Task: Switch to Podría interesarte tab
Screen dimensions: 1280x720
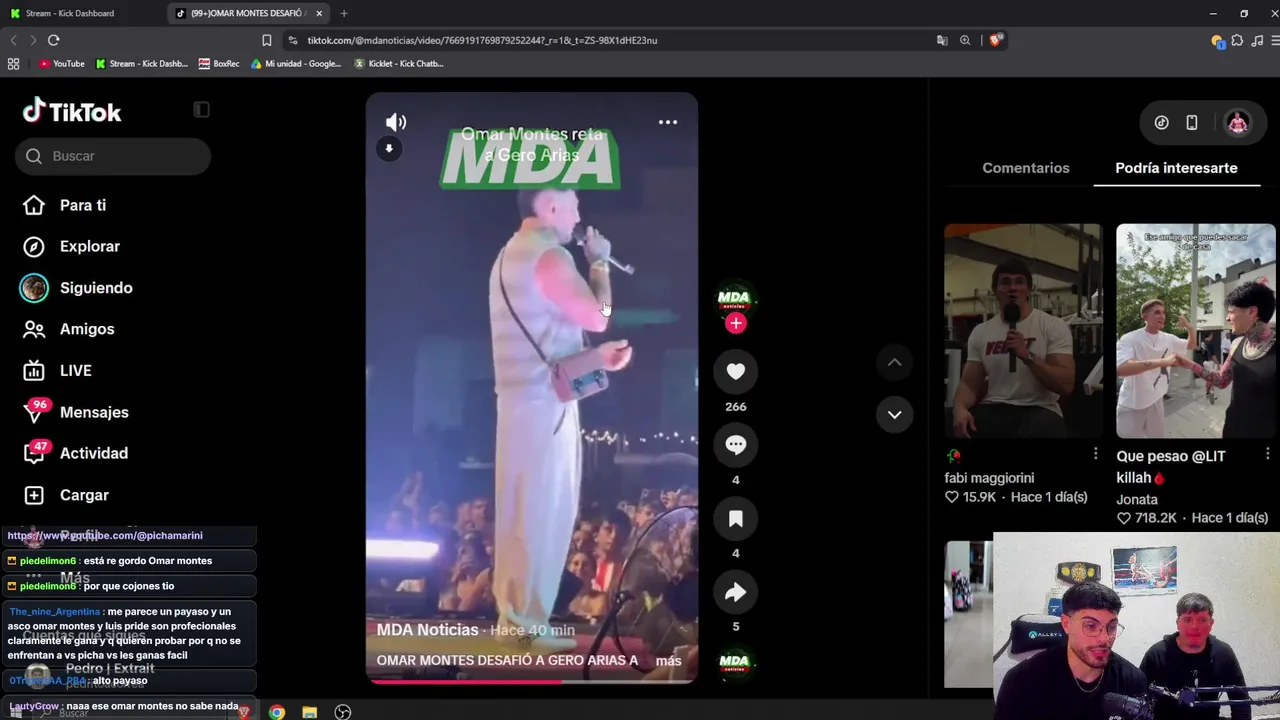Action: coord(1176,168)
